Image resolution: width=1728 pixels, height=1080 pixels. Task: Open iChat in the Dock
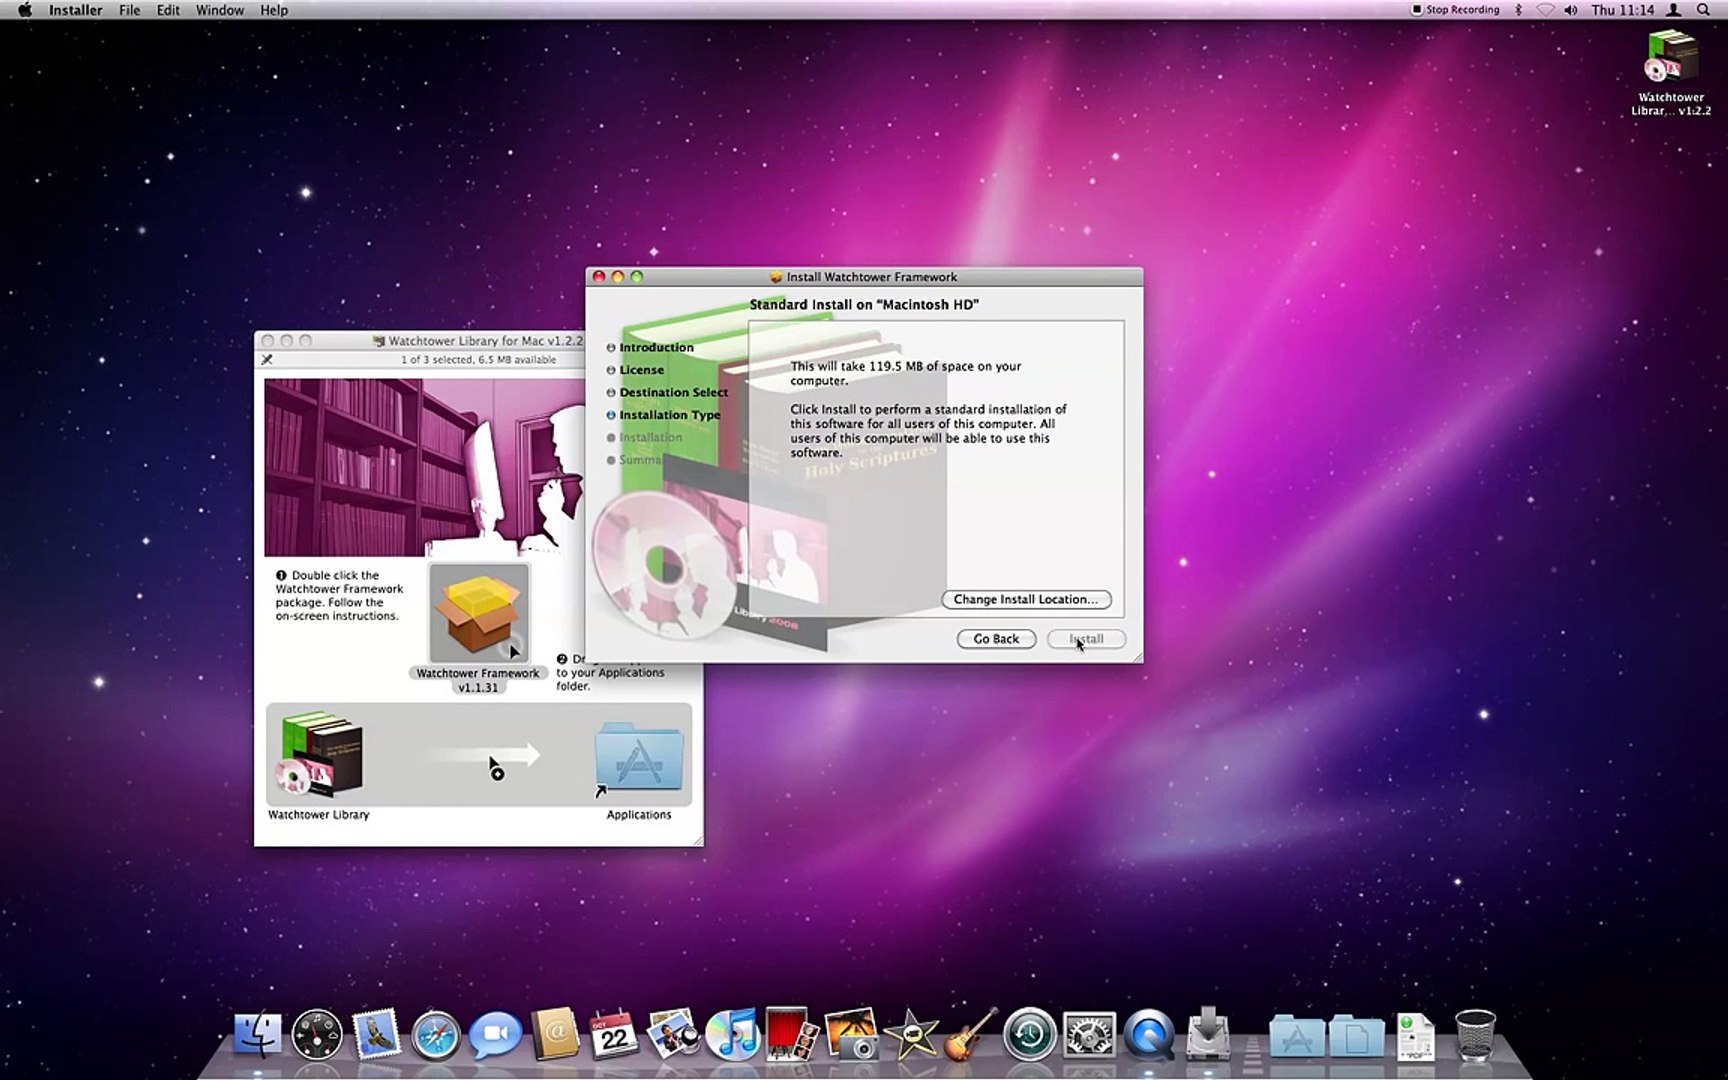(495, 1035)
